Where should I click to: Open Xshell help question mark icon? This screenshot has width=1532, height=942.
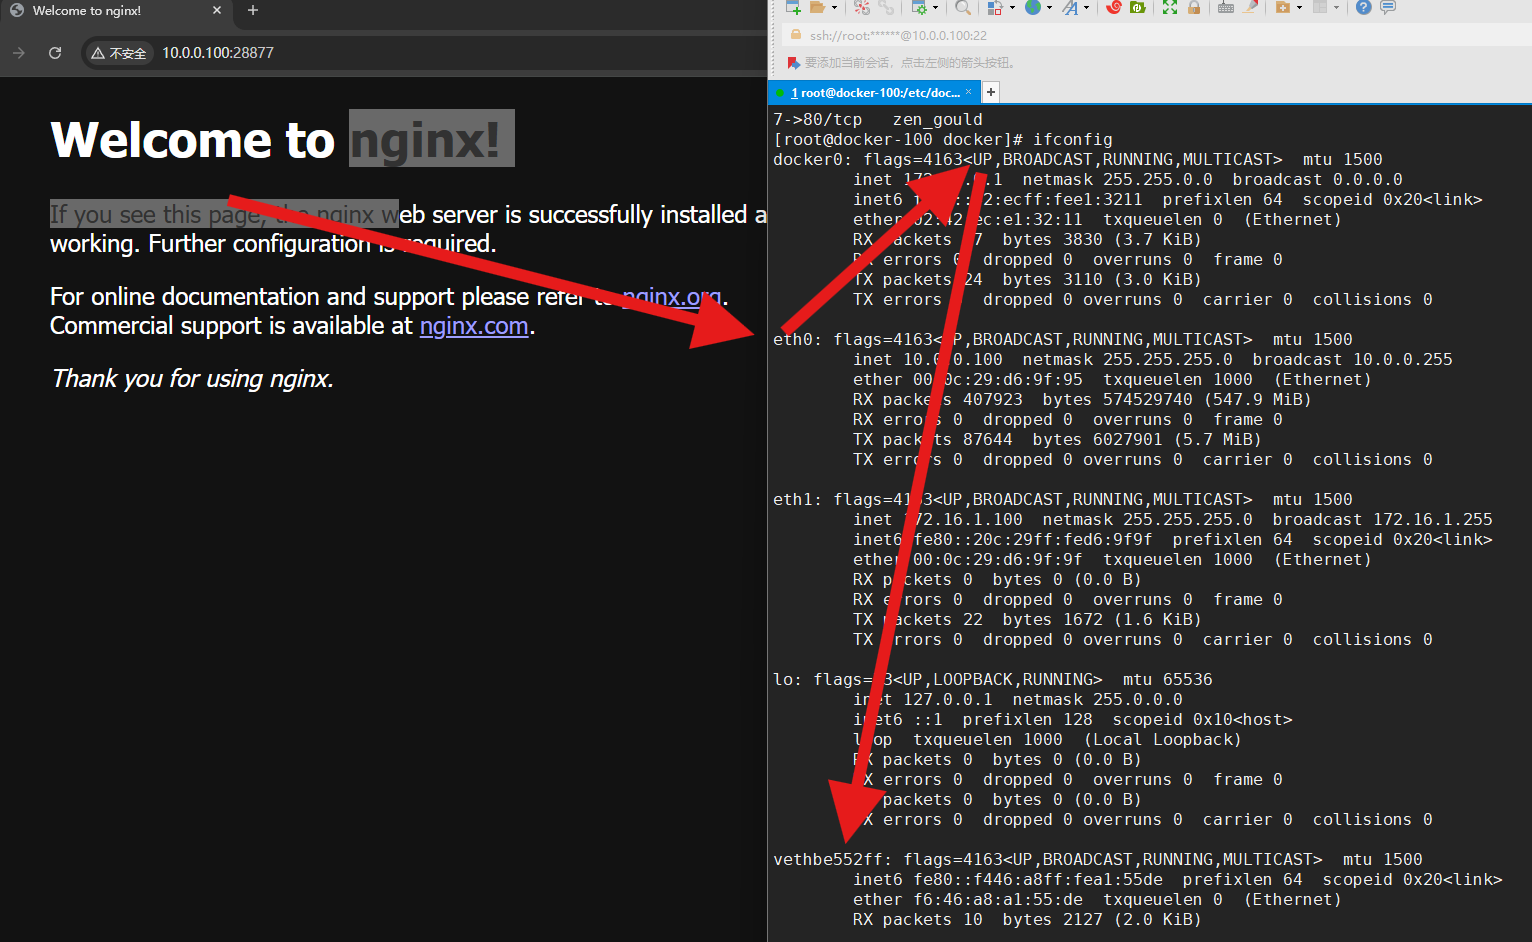[x=1363, y=7]
